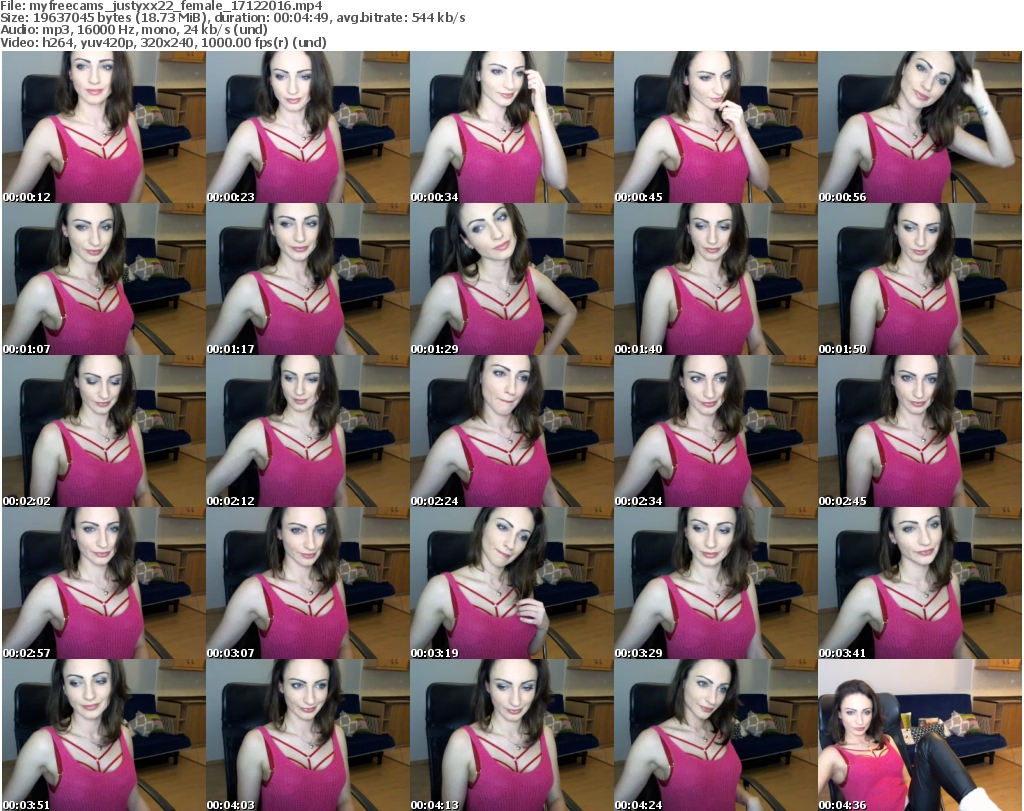
Task: Open the frame at timestamp 00:01:50
Action: (x=919, y=279)
